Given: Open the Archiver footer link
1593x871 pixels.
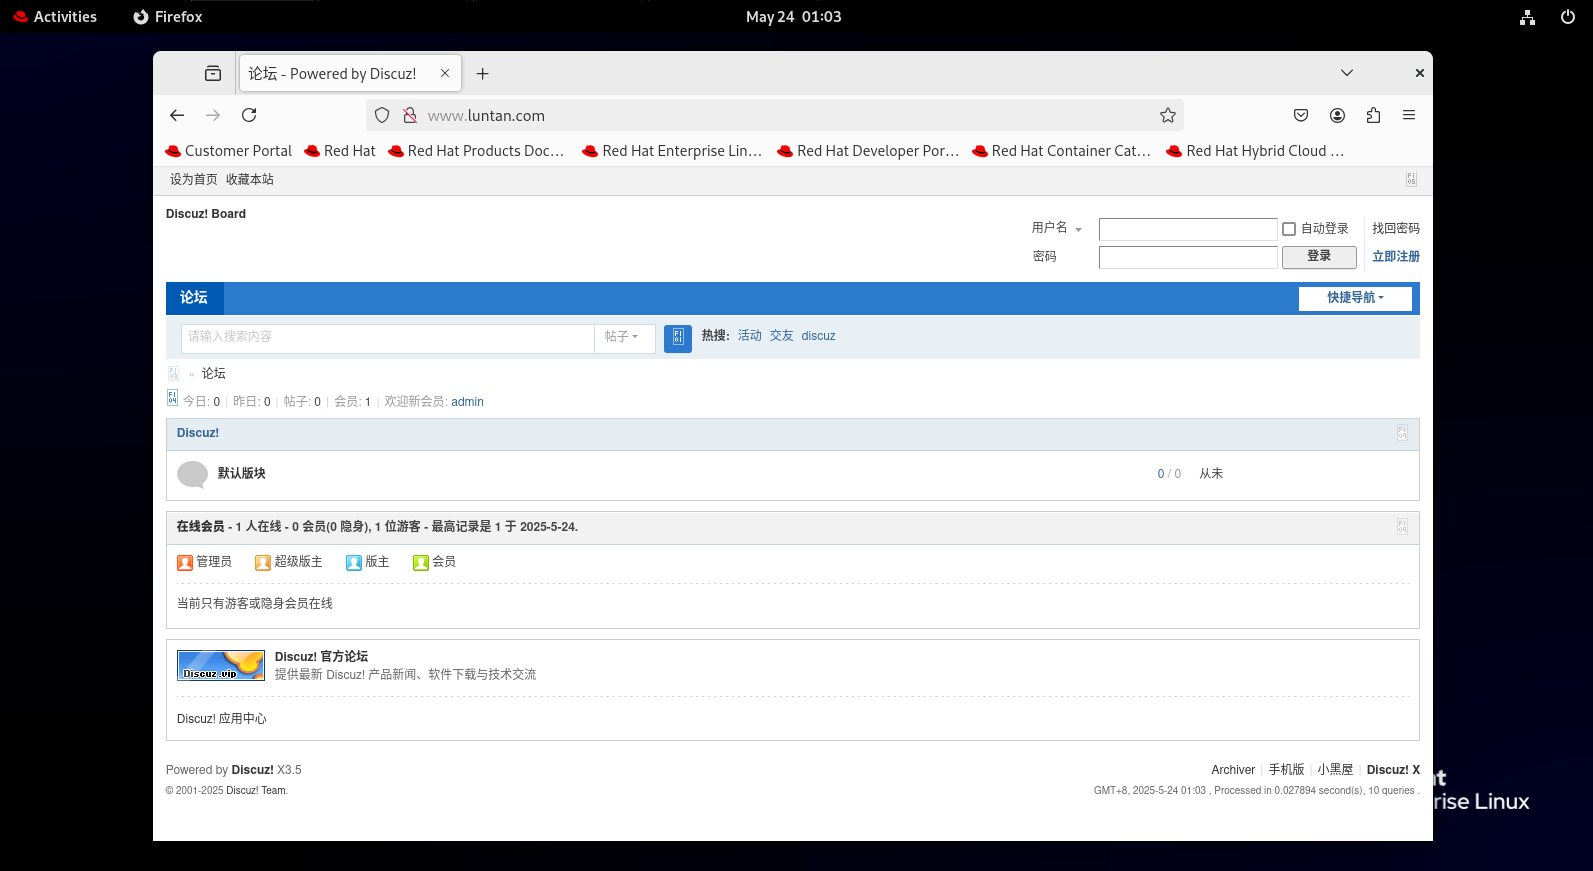Looking at the screenshot, I should point(1233,770).
